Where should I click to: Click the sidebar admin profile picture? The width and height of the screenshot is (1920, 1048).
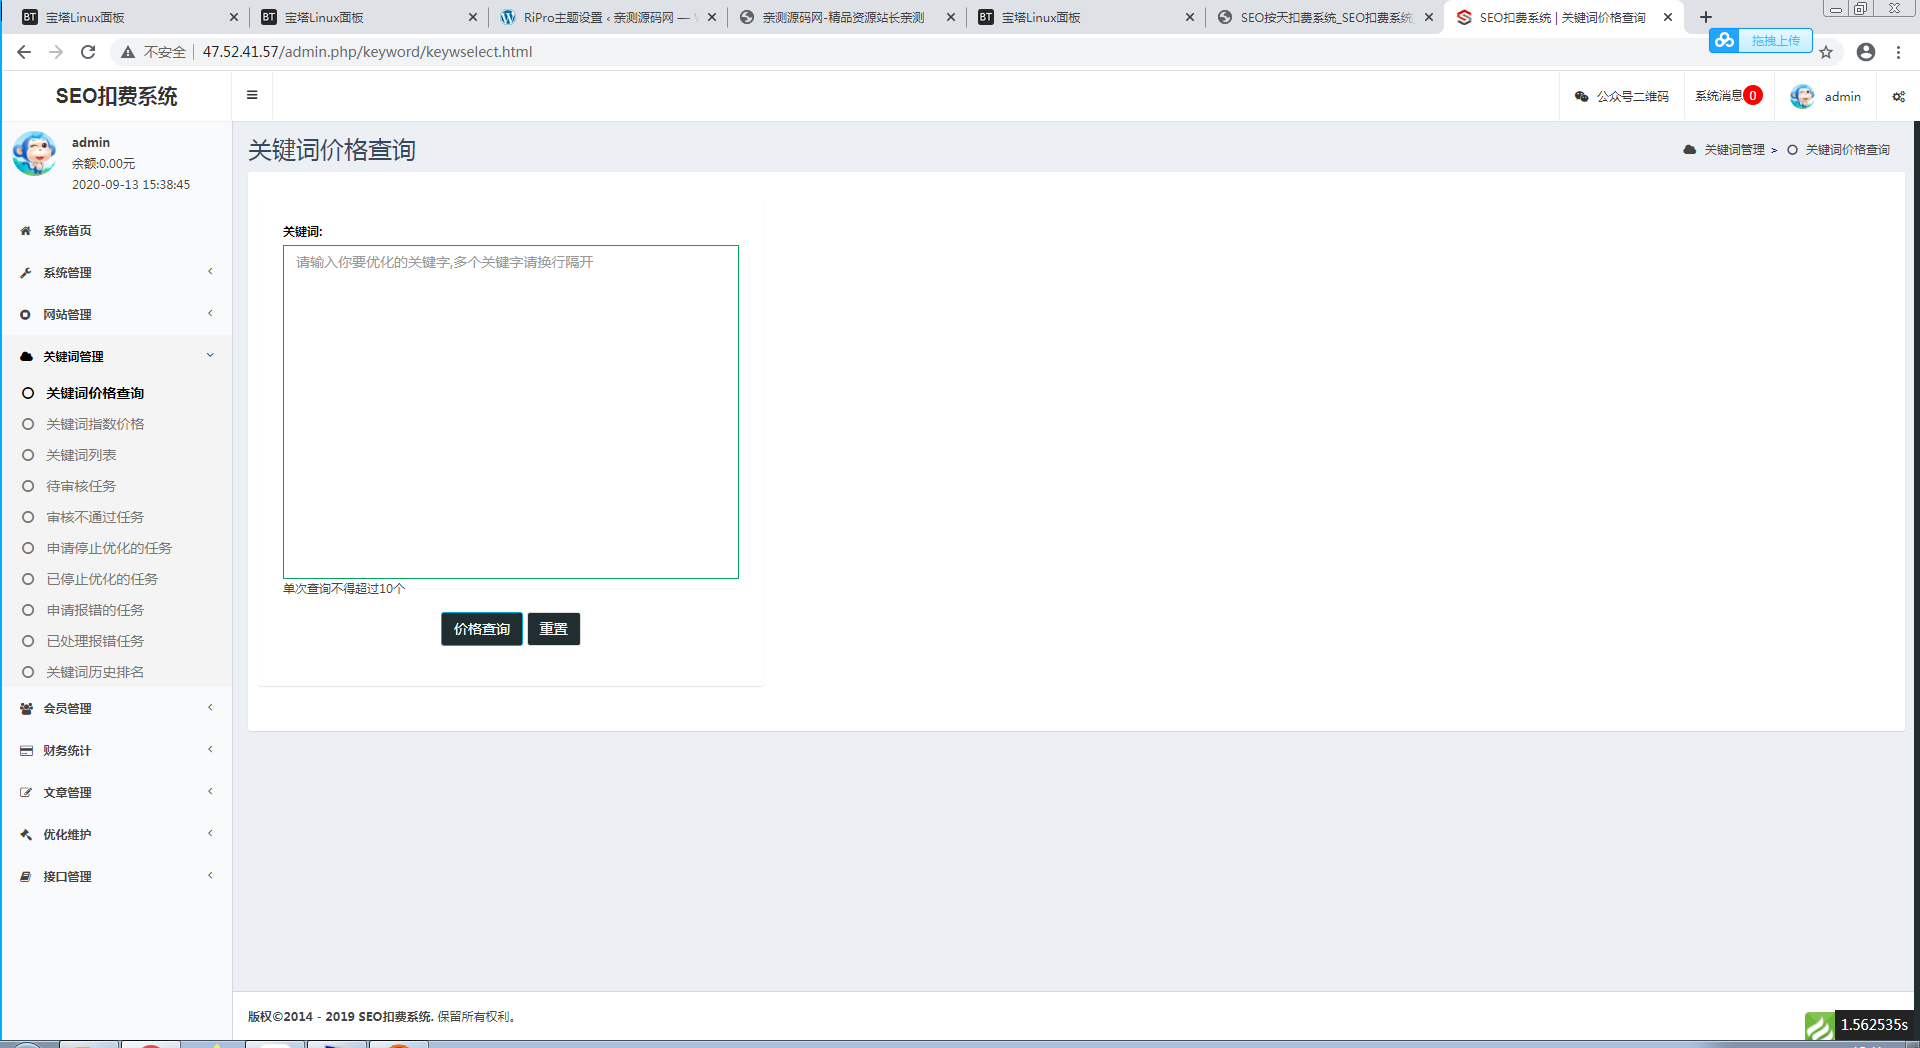[x=34, y=154]
